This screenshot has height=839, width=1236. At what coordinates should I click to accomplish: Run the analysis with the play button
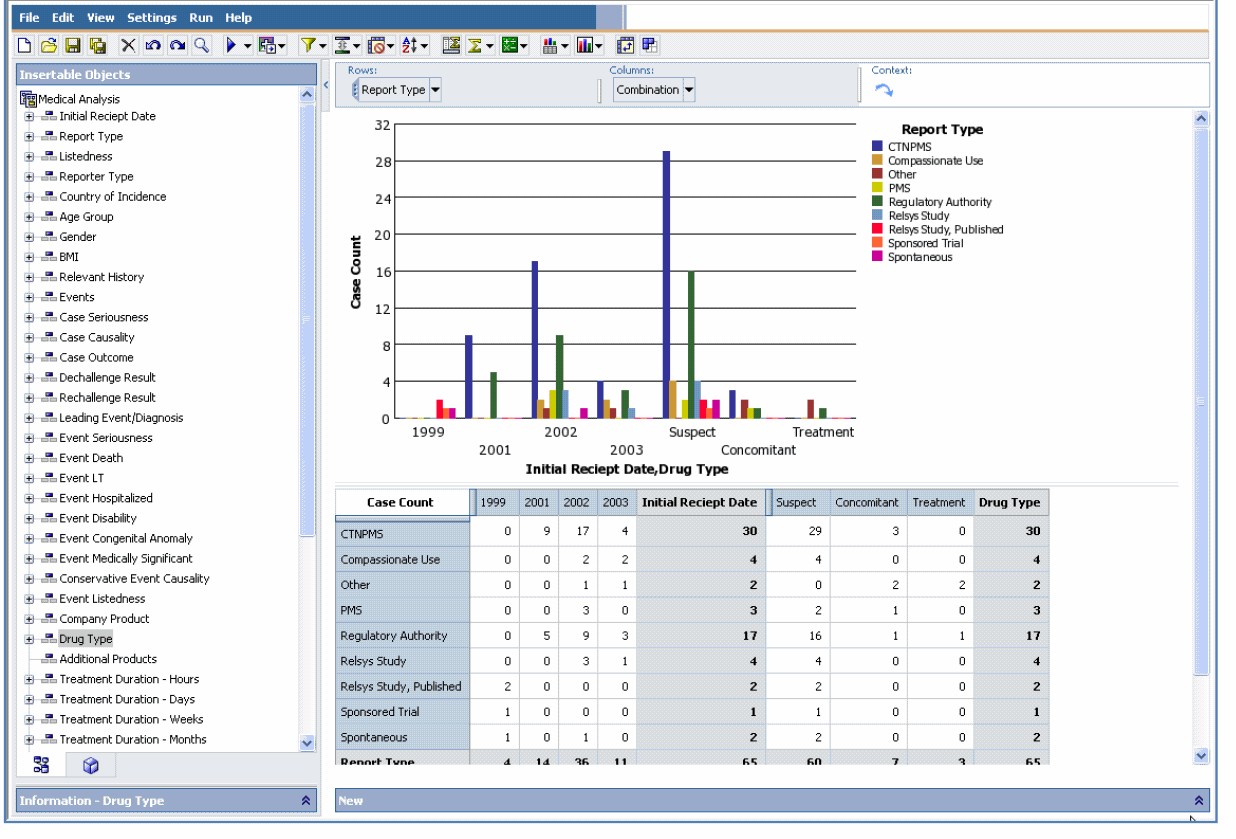[232, 45]
